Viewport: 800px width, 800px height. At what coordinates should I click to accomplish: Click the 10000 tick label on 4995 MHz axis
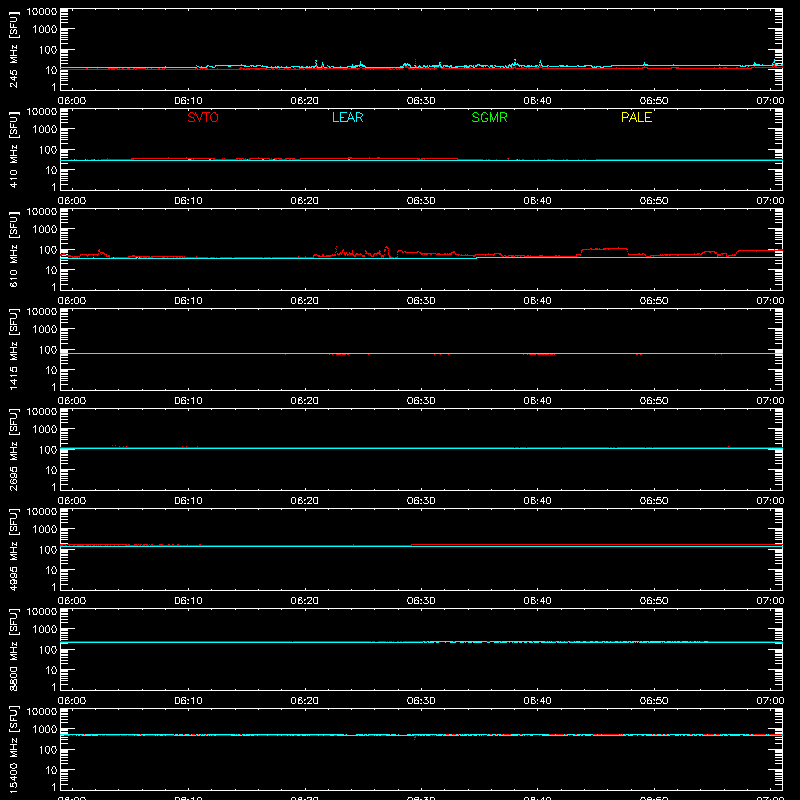point(42,512)
